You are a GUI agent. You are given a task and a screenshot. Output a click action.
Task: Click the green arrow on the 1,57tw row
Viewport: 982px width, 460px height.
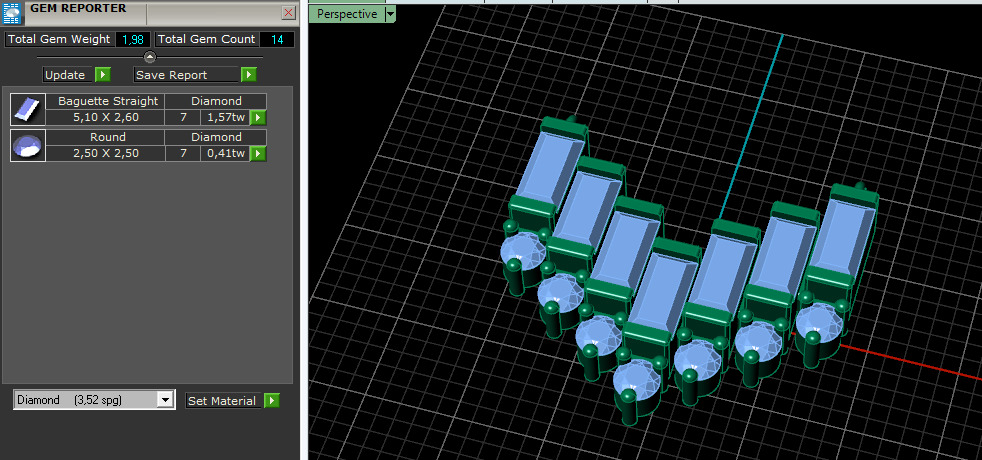pos(257,118)
